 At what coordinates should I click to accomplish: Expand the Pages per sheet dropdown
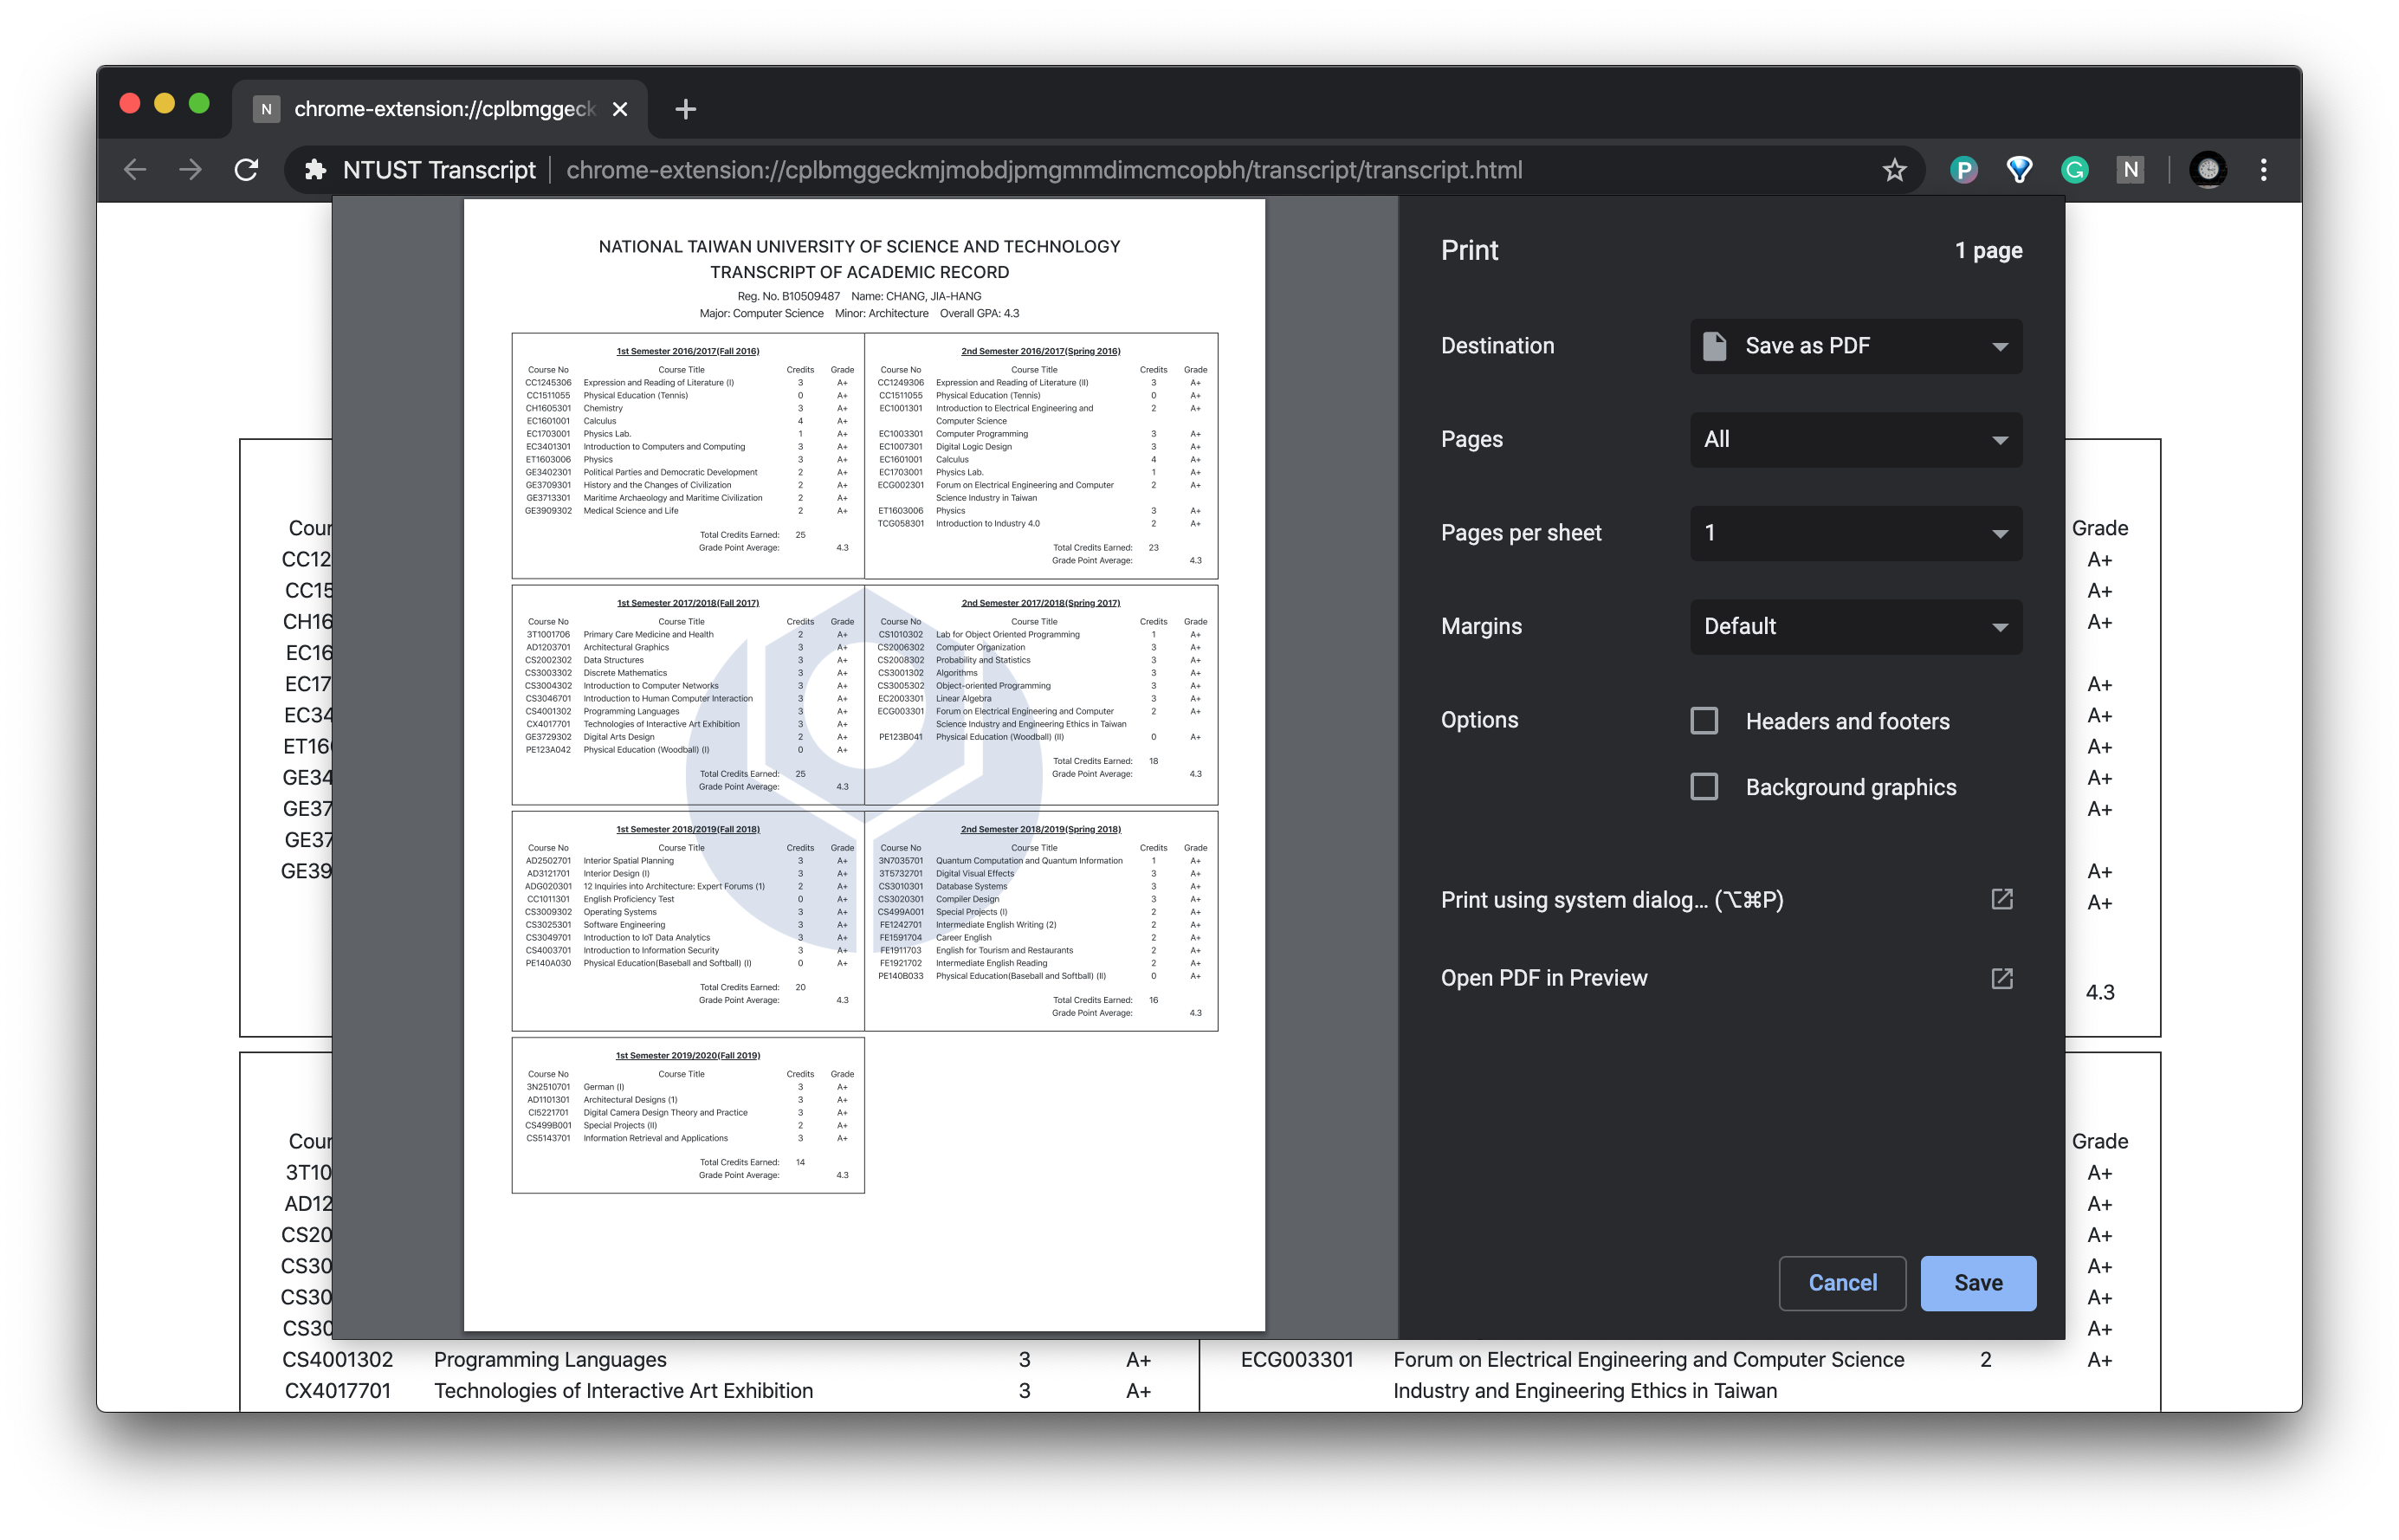click(1855, 533)
